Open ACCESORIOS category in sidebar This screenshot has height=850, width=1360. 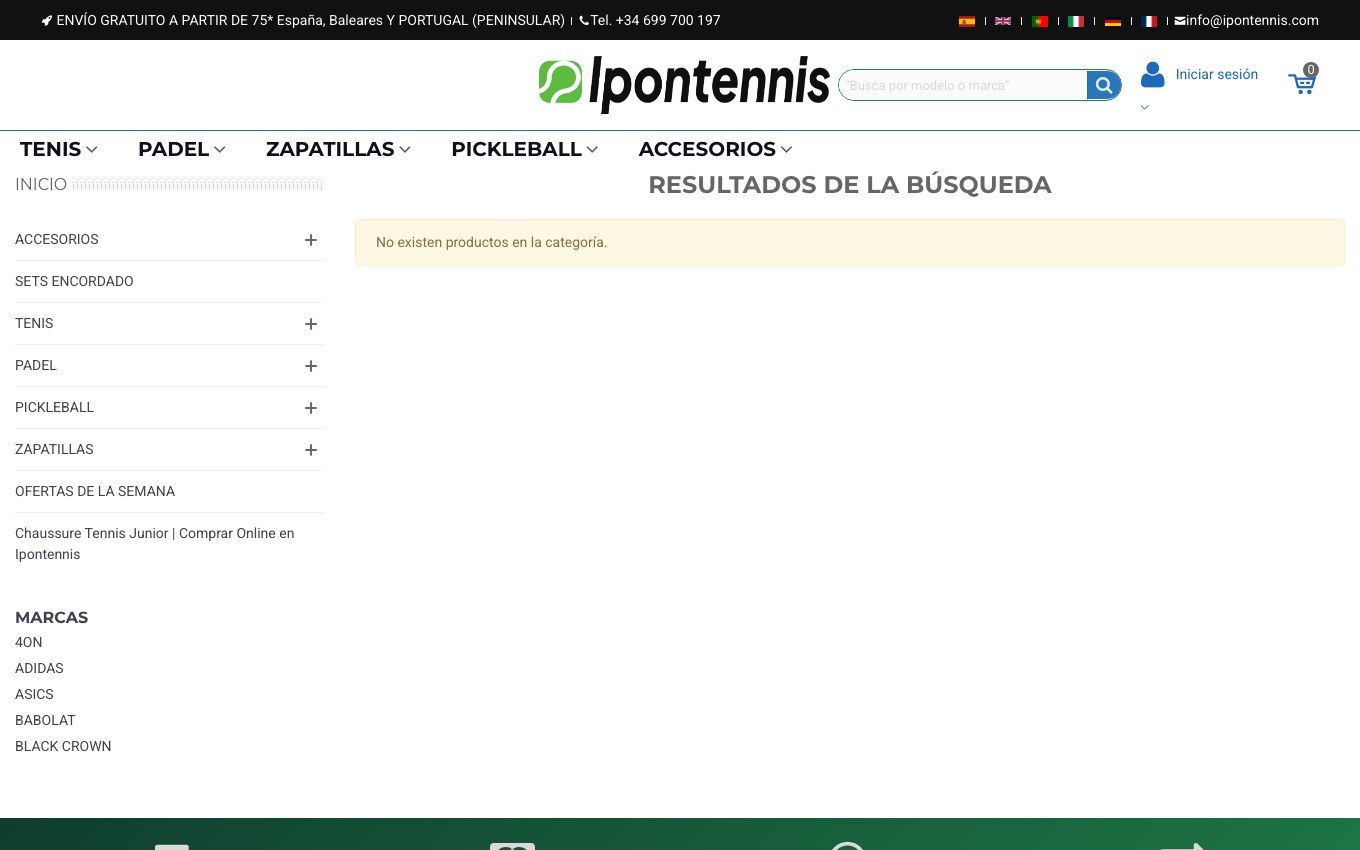tap(57, 239)
